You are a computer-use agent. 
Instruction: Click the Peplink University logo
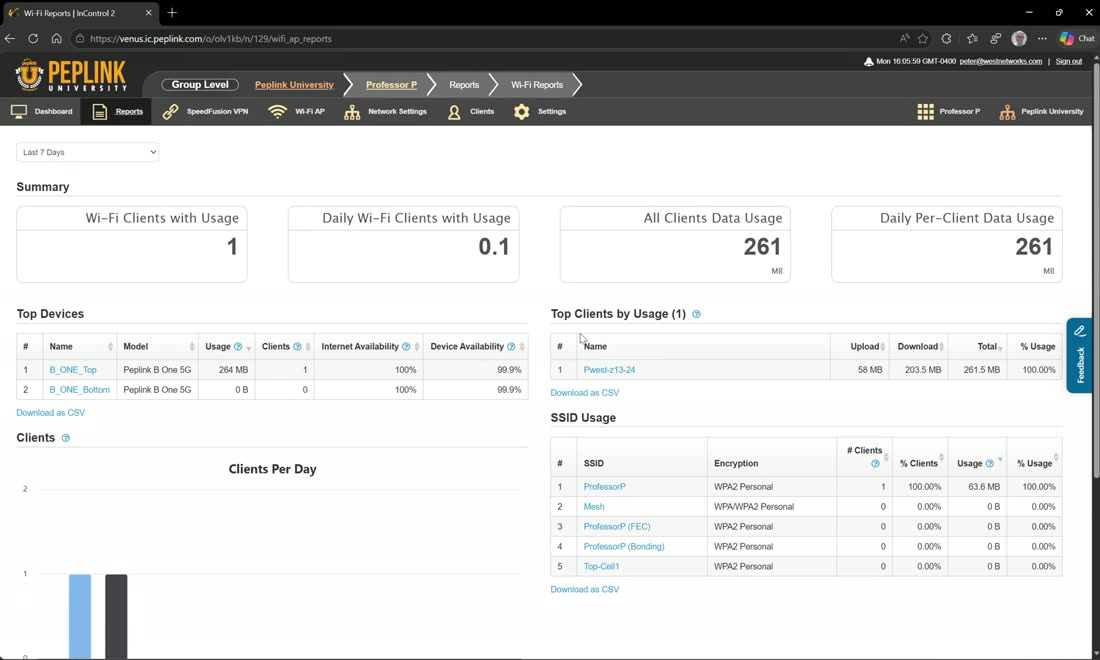click(71, 75)
